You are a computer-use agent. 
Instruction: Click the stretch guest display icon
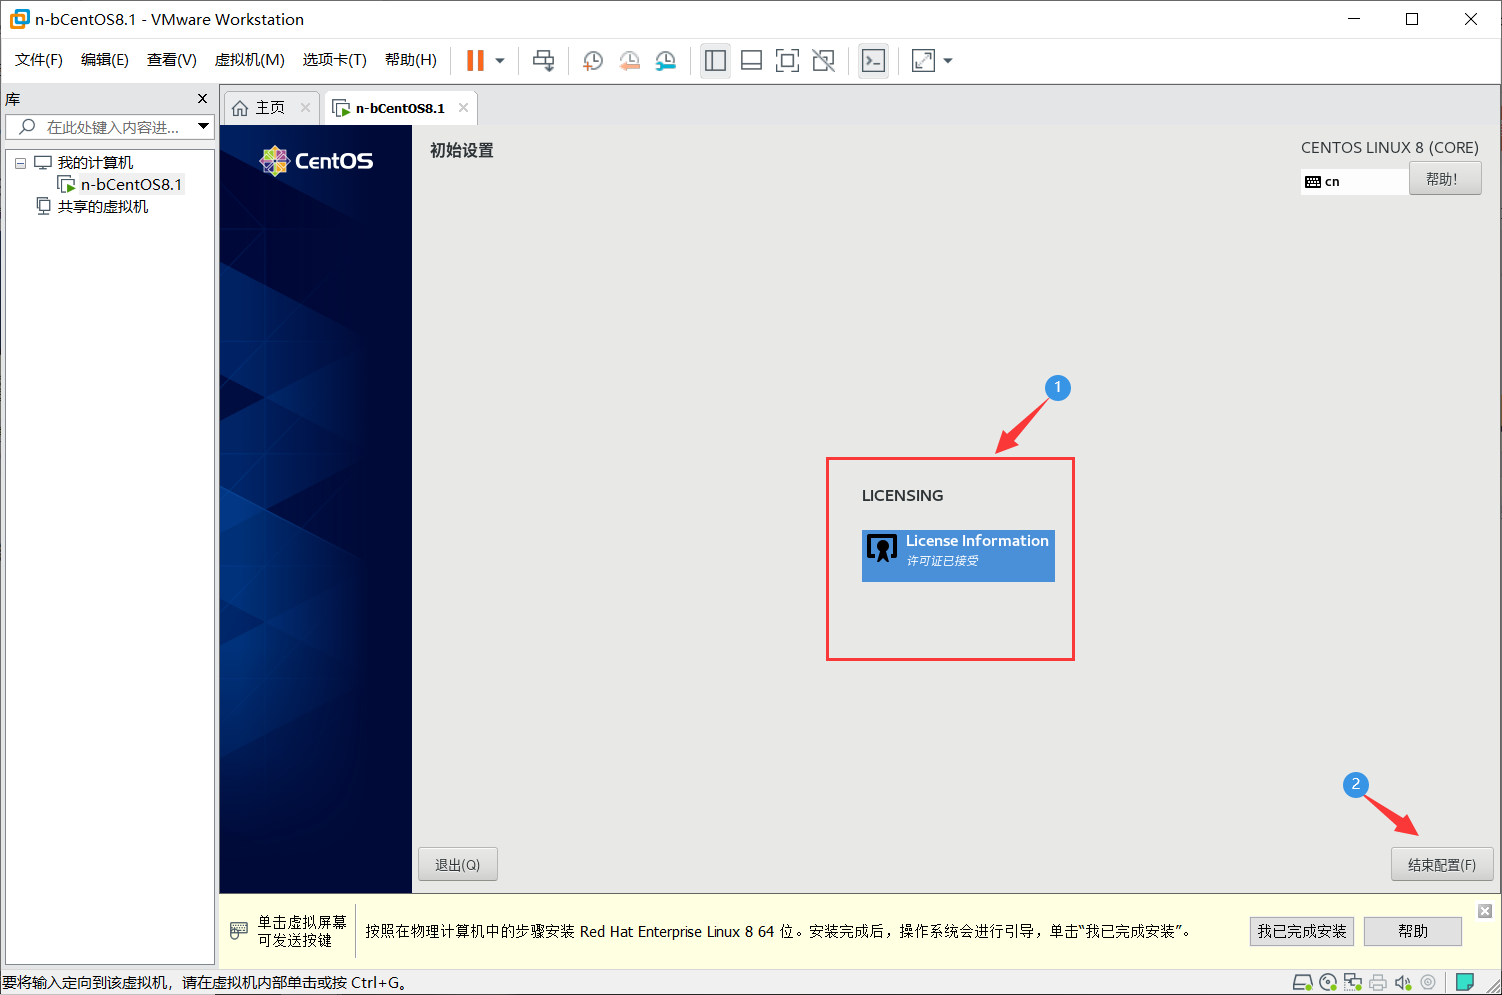click(x=923, y=61)
